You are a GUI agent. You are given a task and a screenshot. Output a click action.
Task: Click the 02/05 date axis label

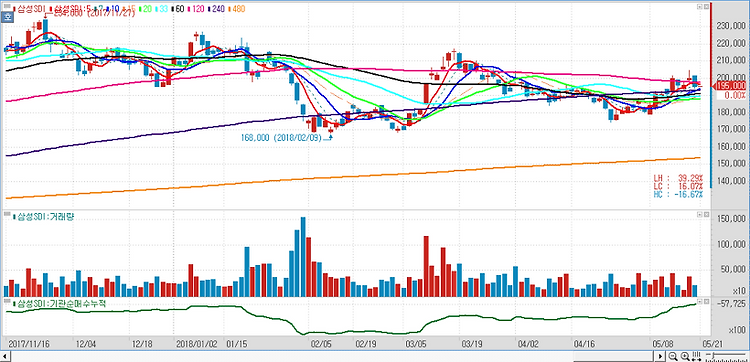pos(320,344)
